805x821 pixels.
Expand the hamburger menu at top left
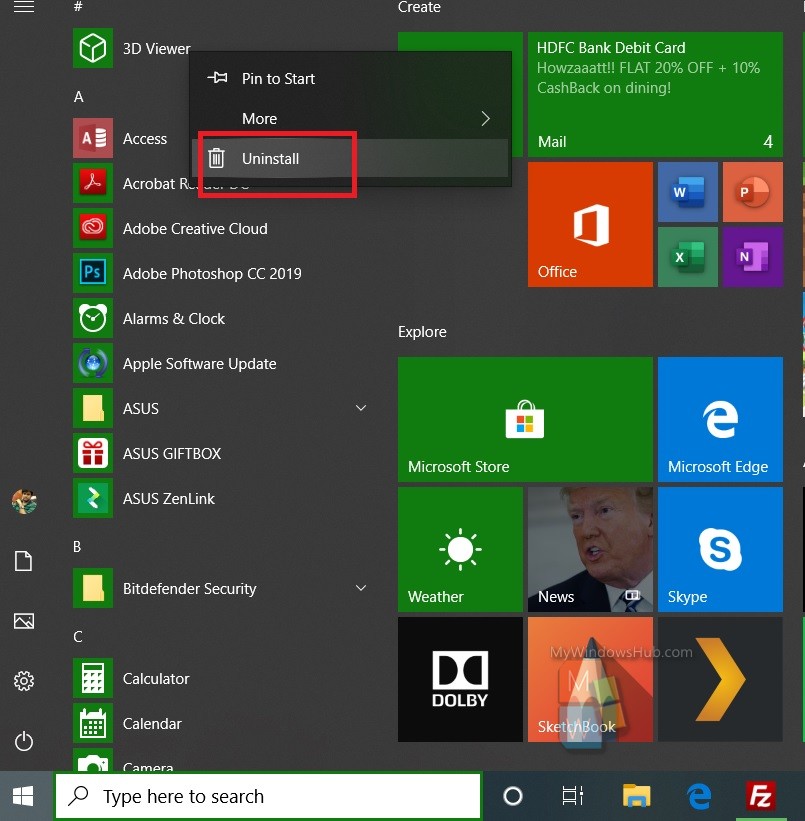point(24,7)
